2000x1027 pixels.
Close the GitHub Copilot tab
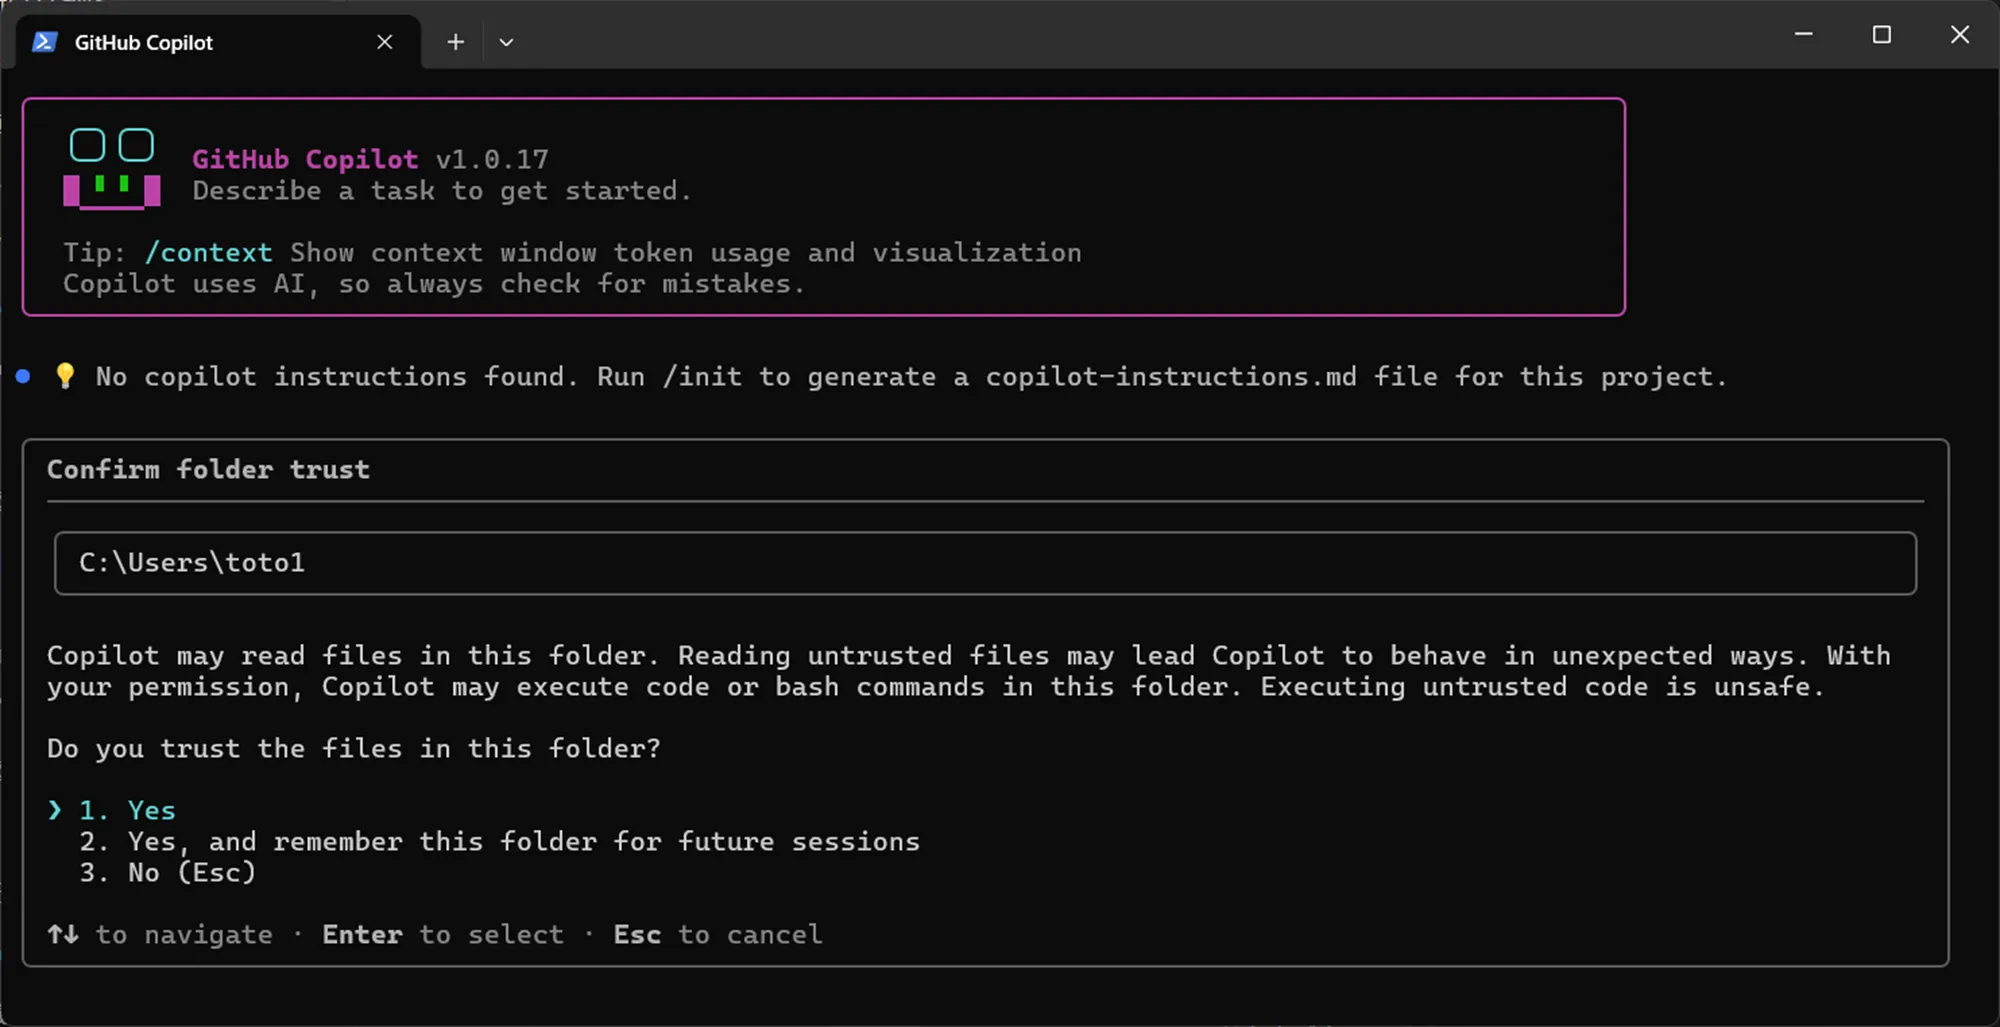pyautogui.click(x=385, y=42)
